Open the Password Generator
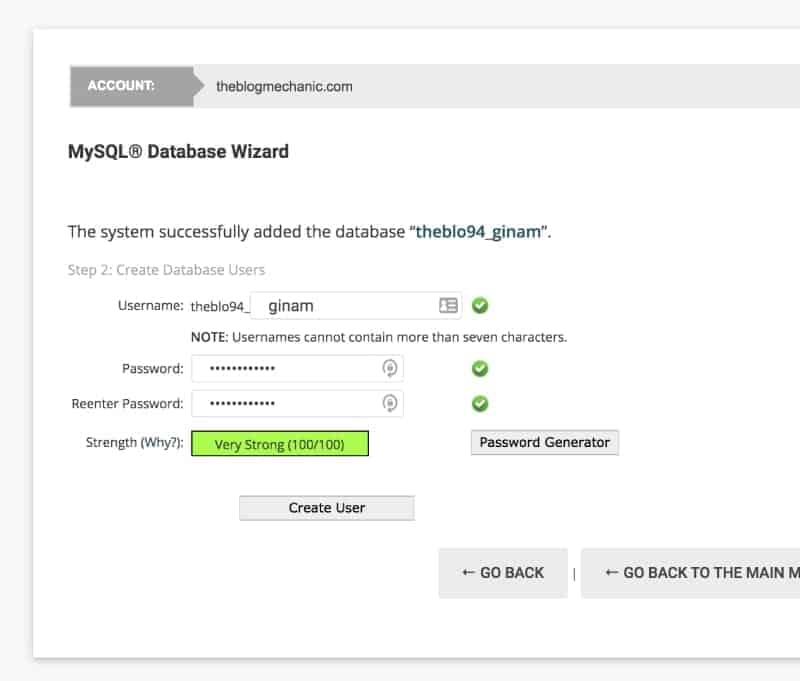Screen dimensions: 800x681 point(544,442)
